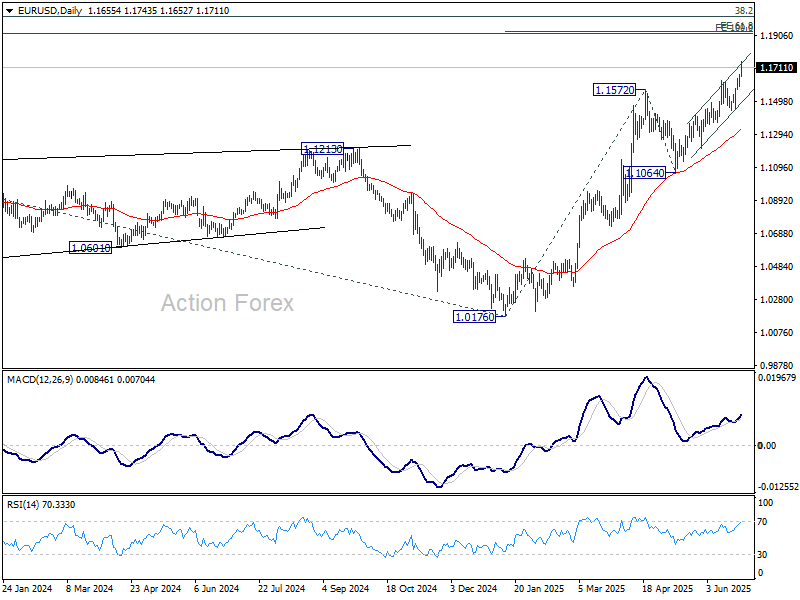Screen dimensions: 800x600
Task: Click the FE 61.8 projection label
Action: pos(735,27)
